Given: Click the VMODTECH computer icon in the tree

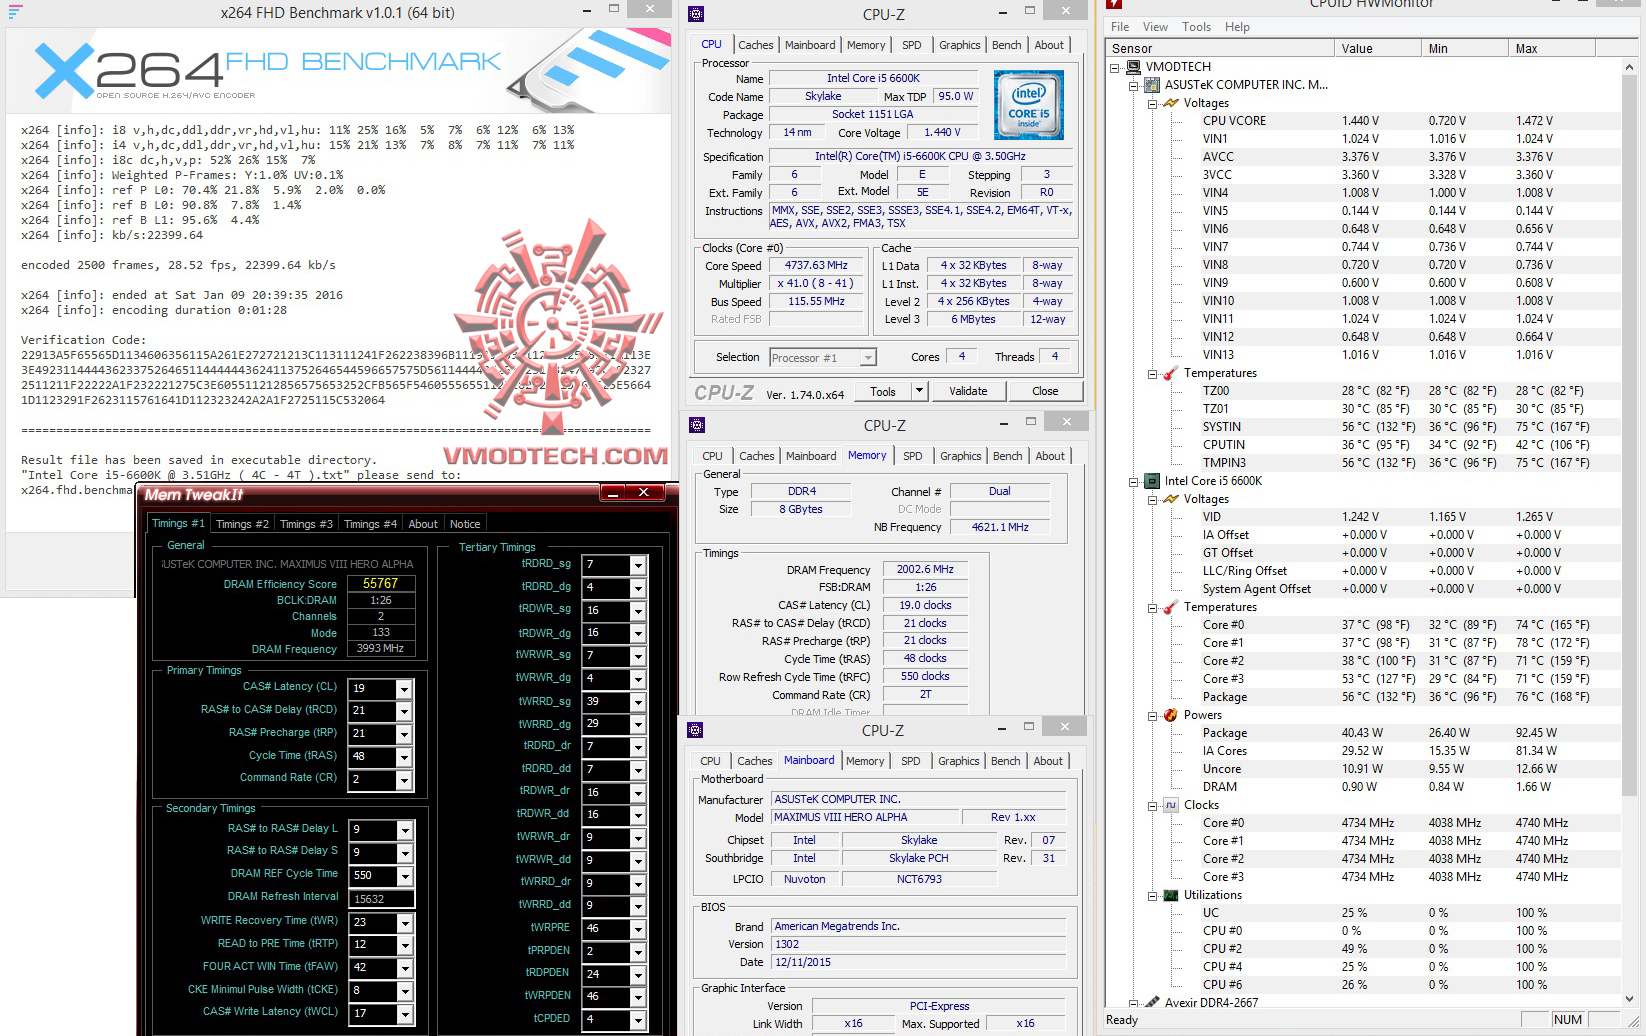Looking at the screenshot, I should [x=1133, y=66].
